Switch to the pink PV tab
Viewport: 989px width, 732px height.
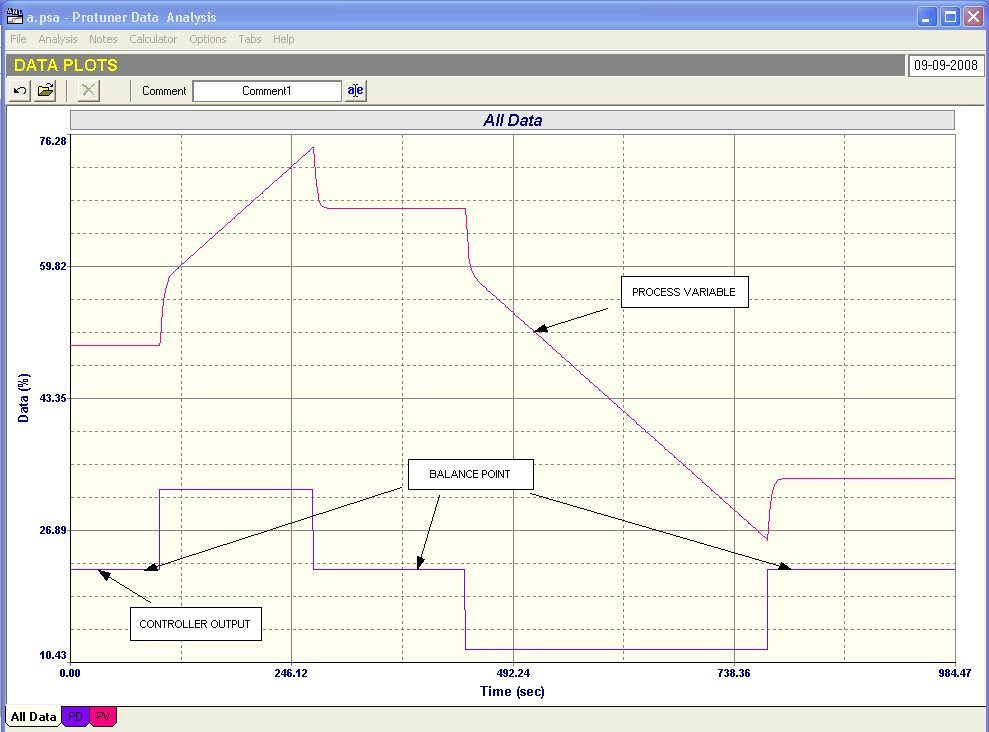tap(103, 717)
